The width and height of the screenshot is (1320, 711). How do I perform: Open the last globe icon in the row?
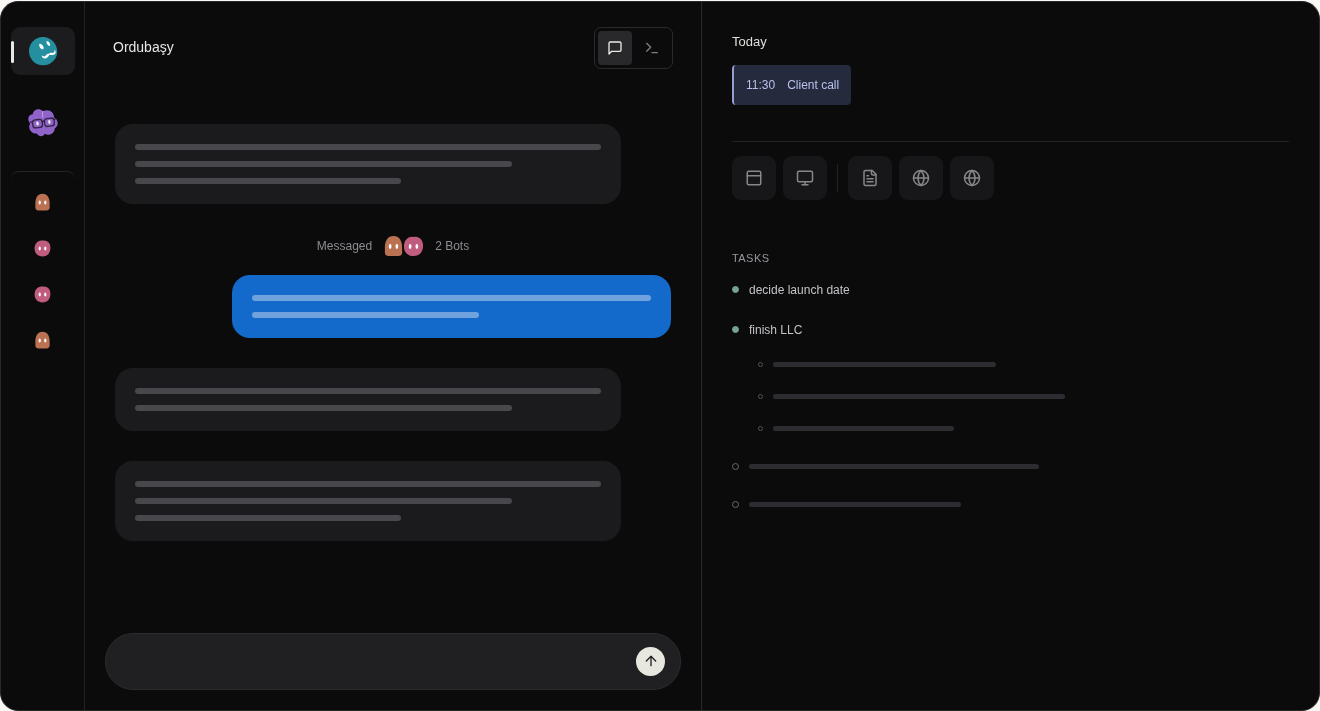(972, 178)
